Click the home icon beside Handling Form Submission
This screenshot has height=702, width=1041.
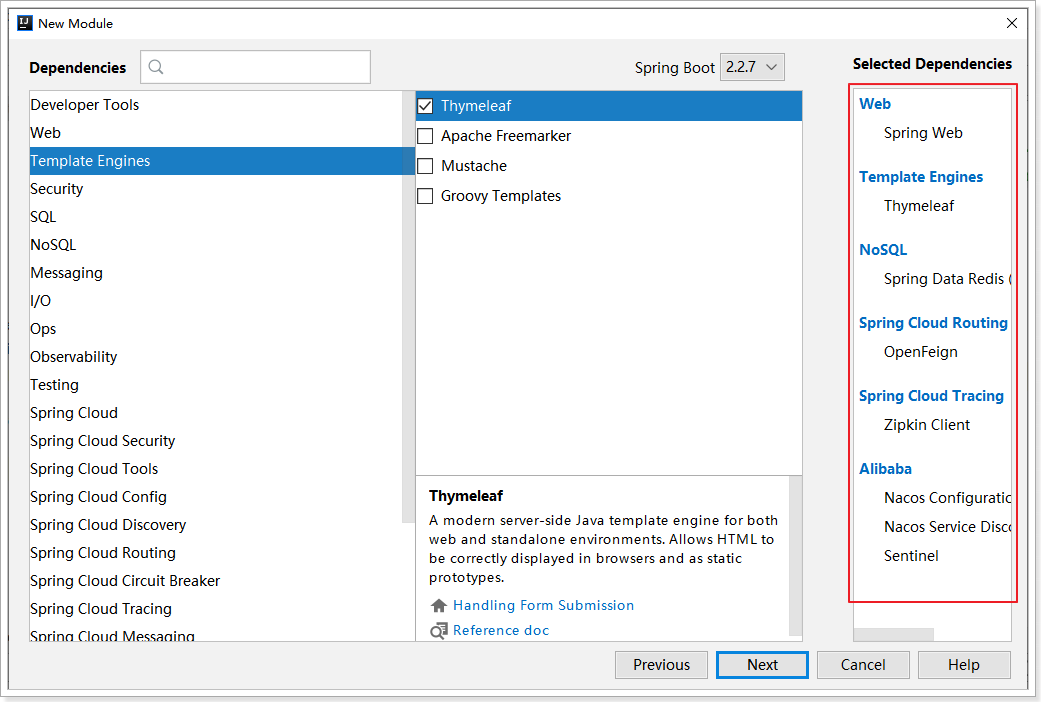438,606
